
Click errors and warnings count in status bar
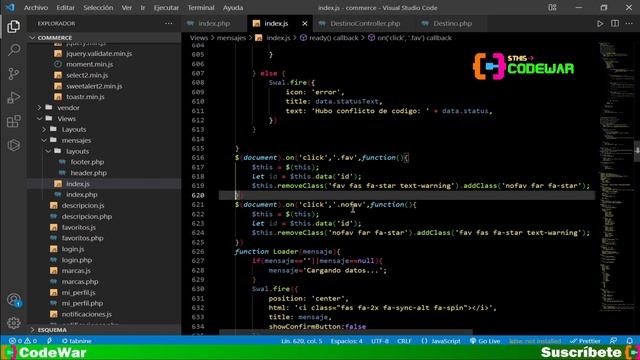[x=23, y=341]
